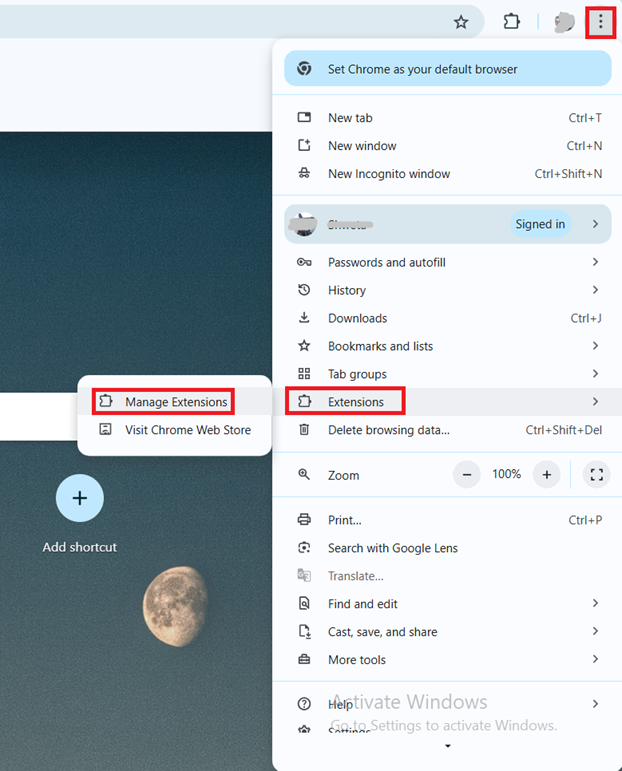This screenshot has height=771, width=622.
Task: Expand the More tools submenu arrow
Action: (595, 660)
